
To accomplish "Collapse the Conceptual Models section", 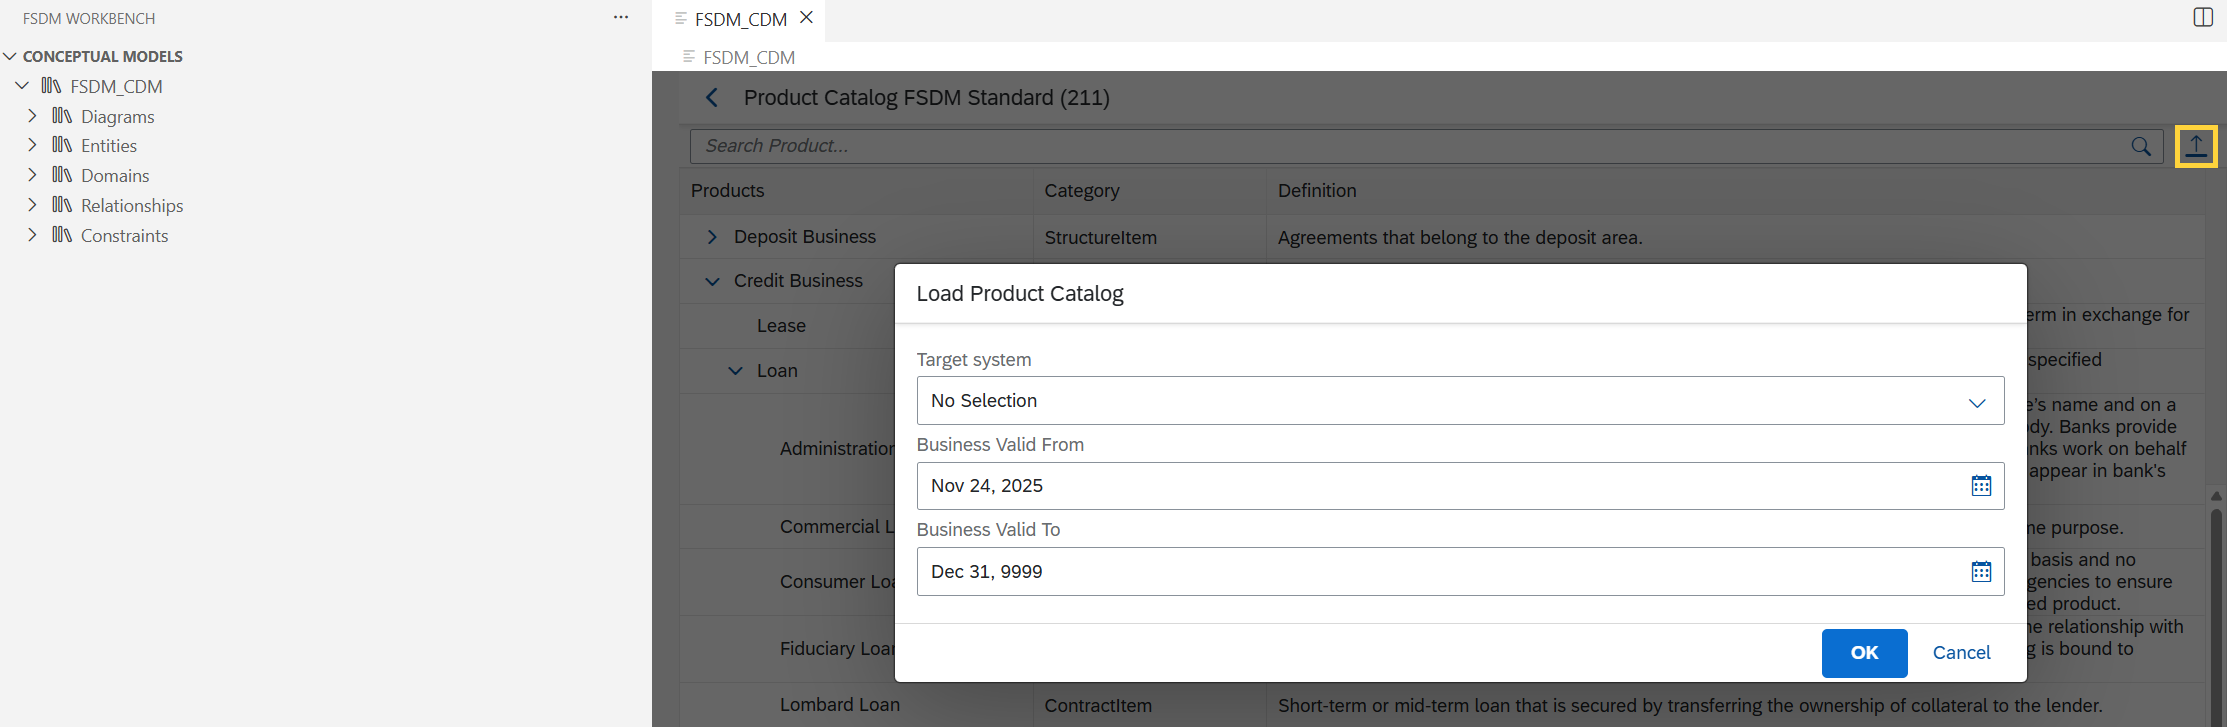I will tap(10, 56).
